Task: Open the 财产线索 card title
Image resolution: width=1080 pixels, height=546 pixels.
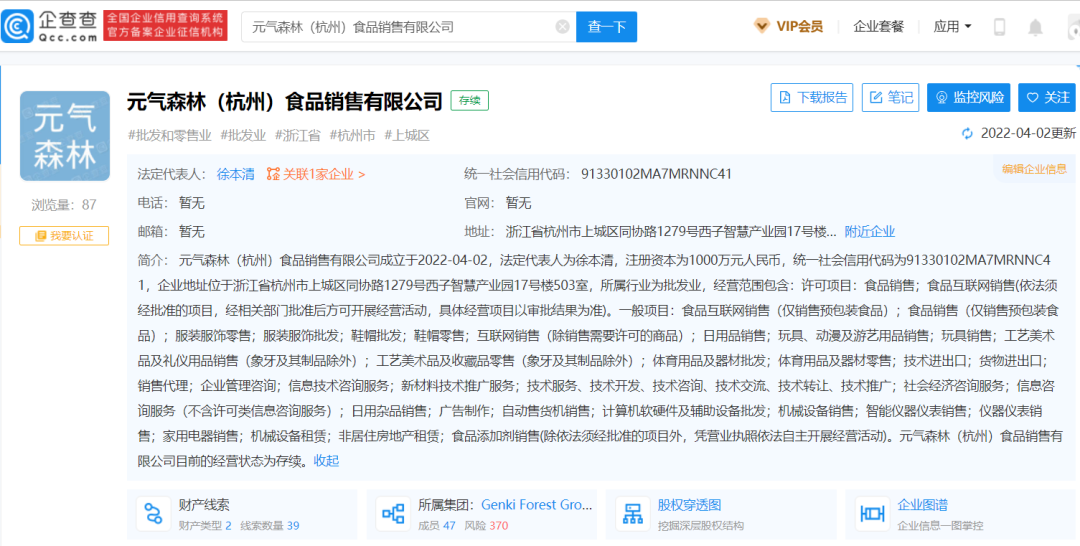Action: (203, 505)
